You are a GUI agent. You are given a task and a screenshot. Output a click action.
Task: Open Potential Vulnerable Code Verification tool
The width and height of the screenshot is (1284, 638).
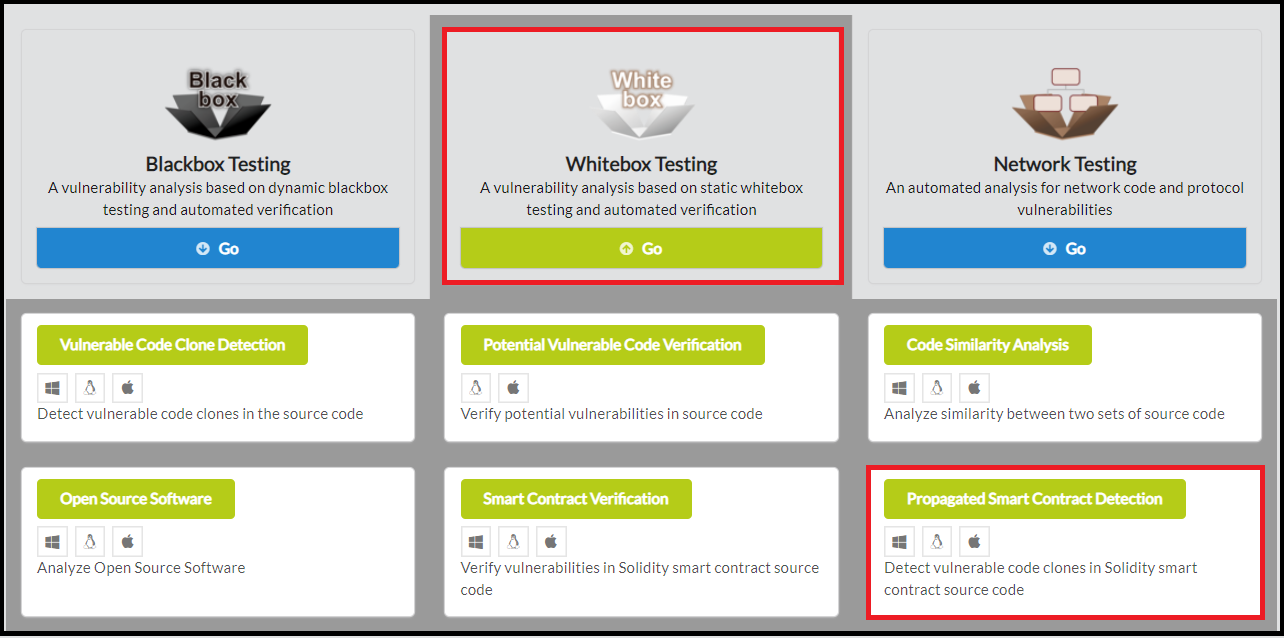(x=612, y=345)
